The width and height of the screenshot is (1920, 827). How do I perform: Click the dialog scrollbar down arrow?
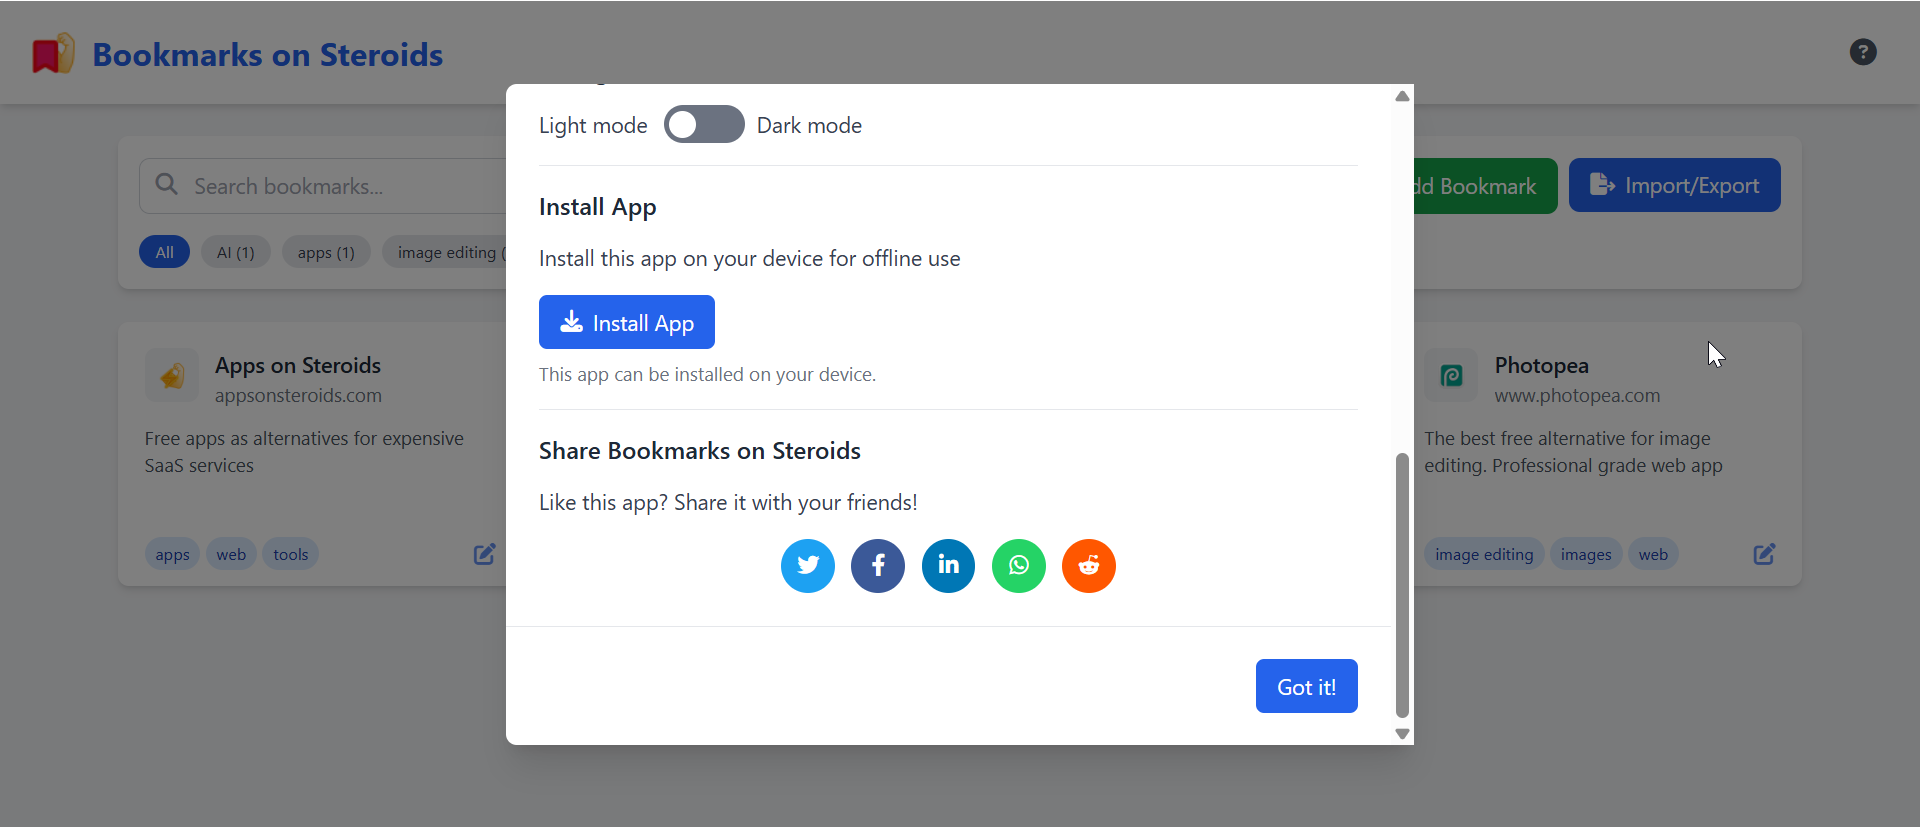click(1402, 734)
